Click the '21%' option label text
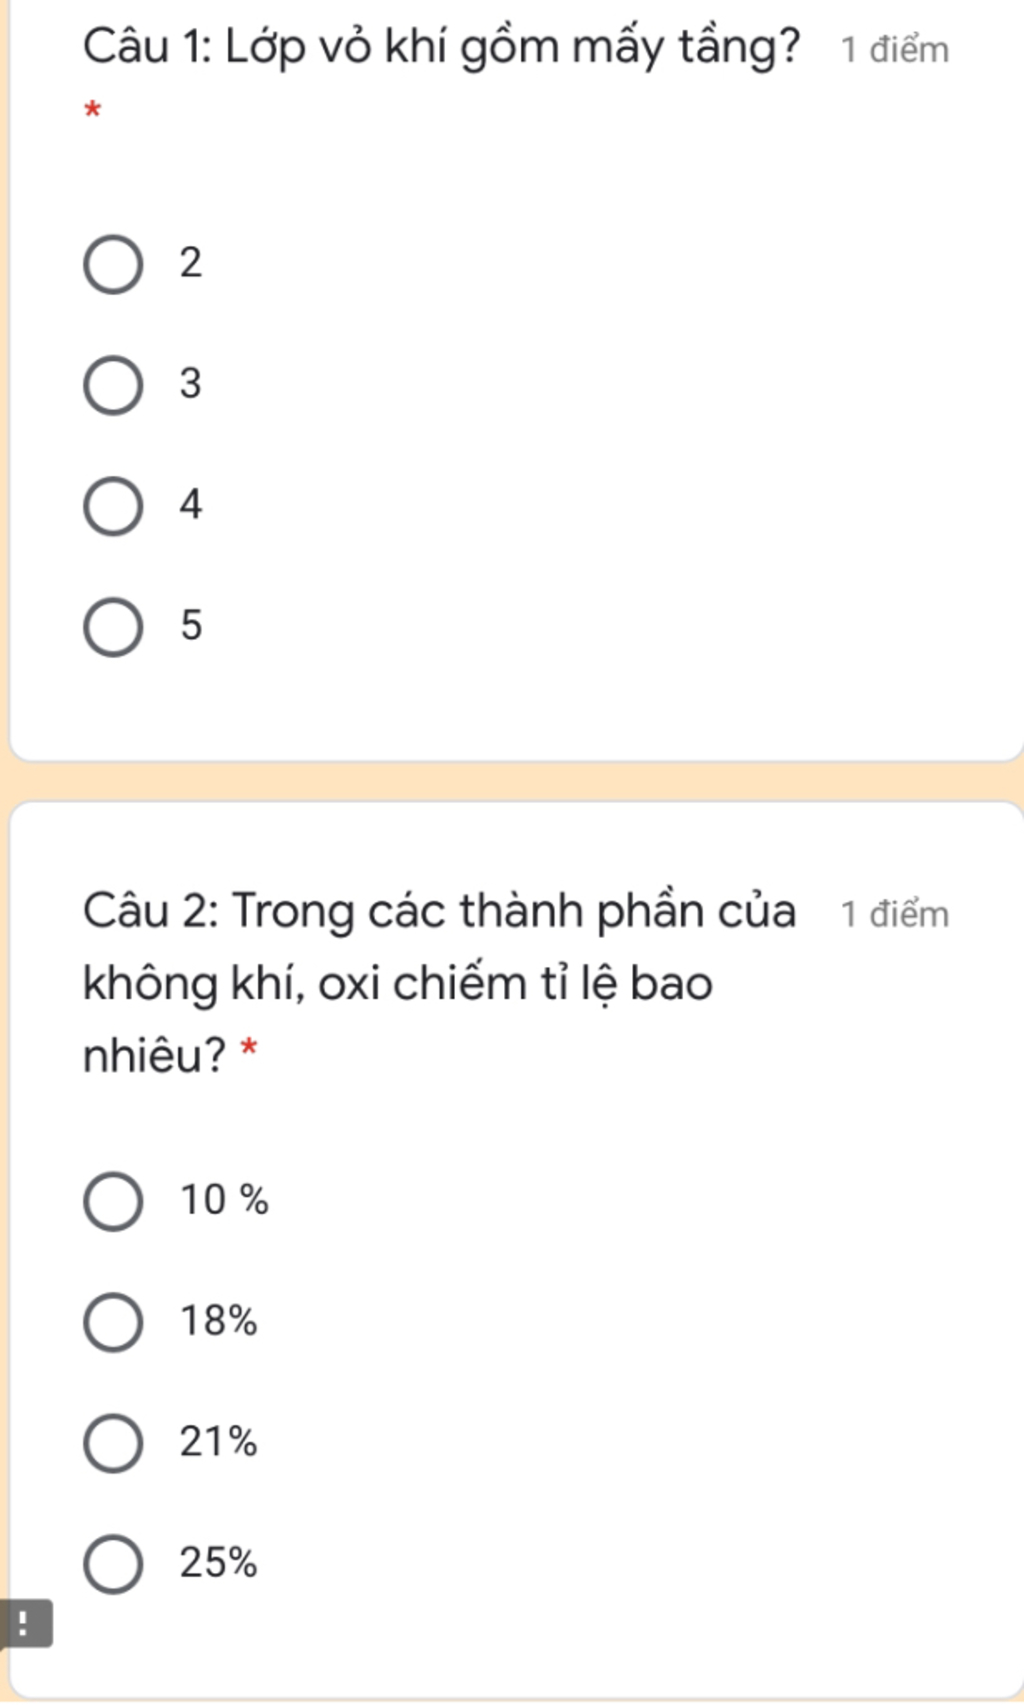Image resolution: width=1024 pixels, height=1705 pixels. pyautogui.click(x=218, y=1442)
